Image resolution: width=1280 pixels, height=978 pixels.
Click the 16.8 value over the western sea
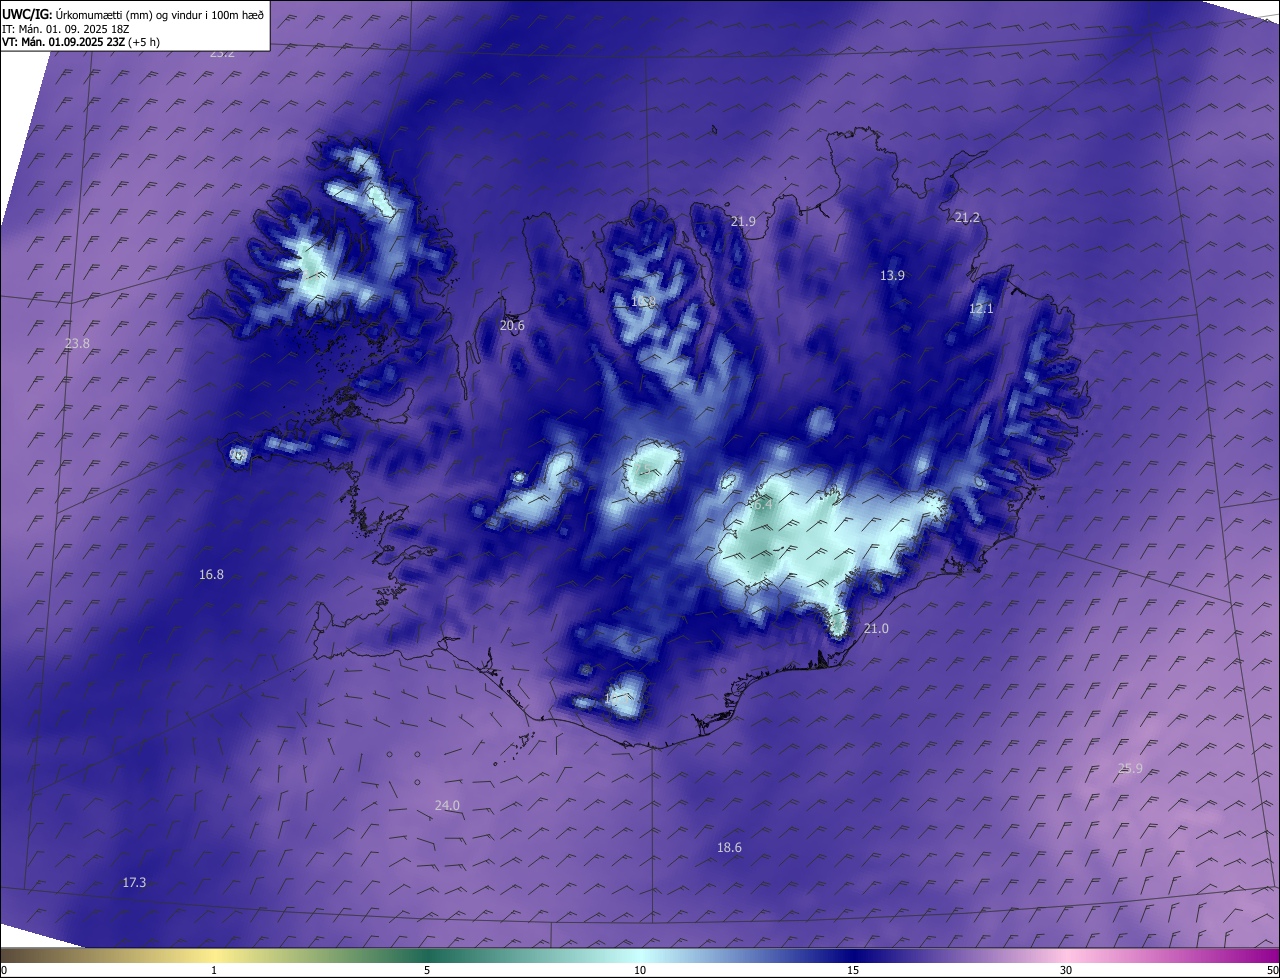[x=211, y=575]
